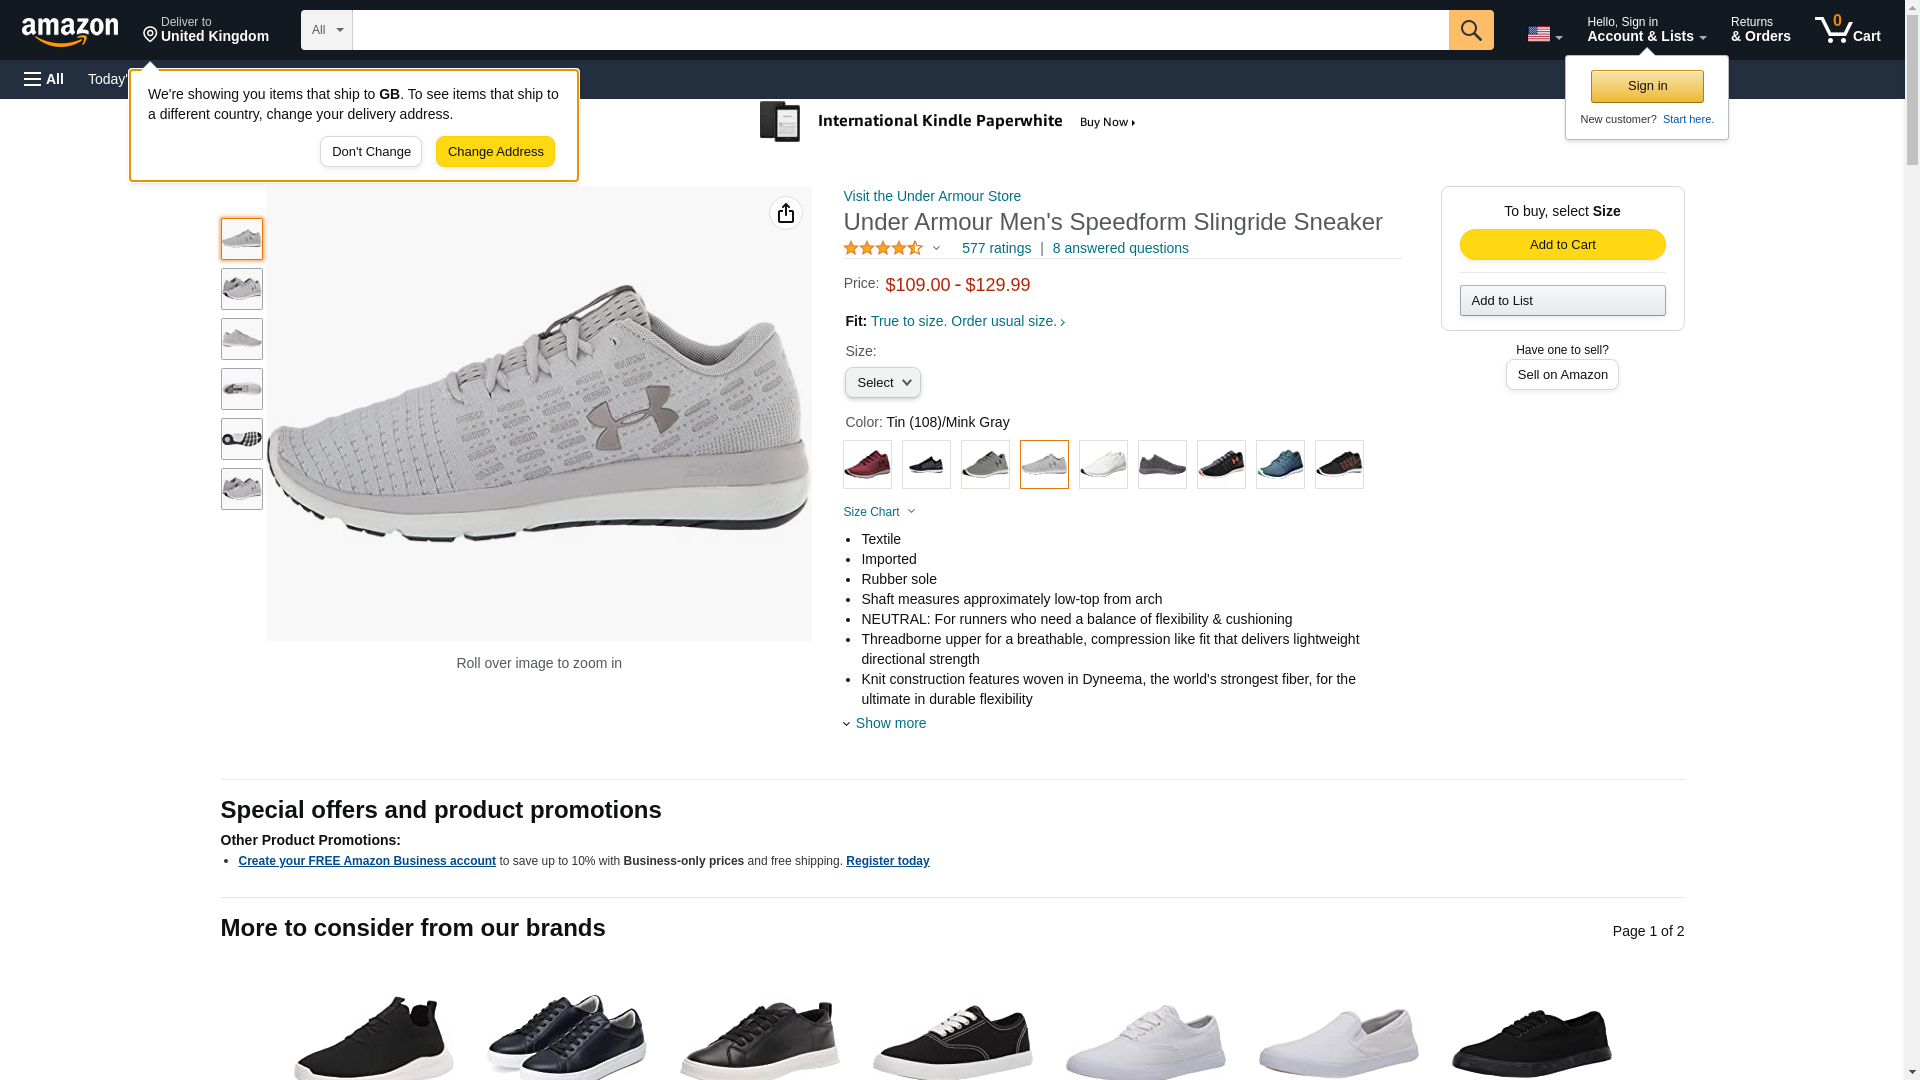
Task: Click the yellow Add to Cart button
Action: coord(1562,245)
